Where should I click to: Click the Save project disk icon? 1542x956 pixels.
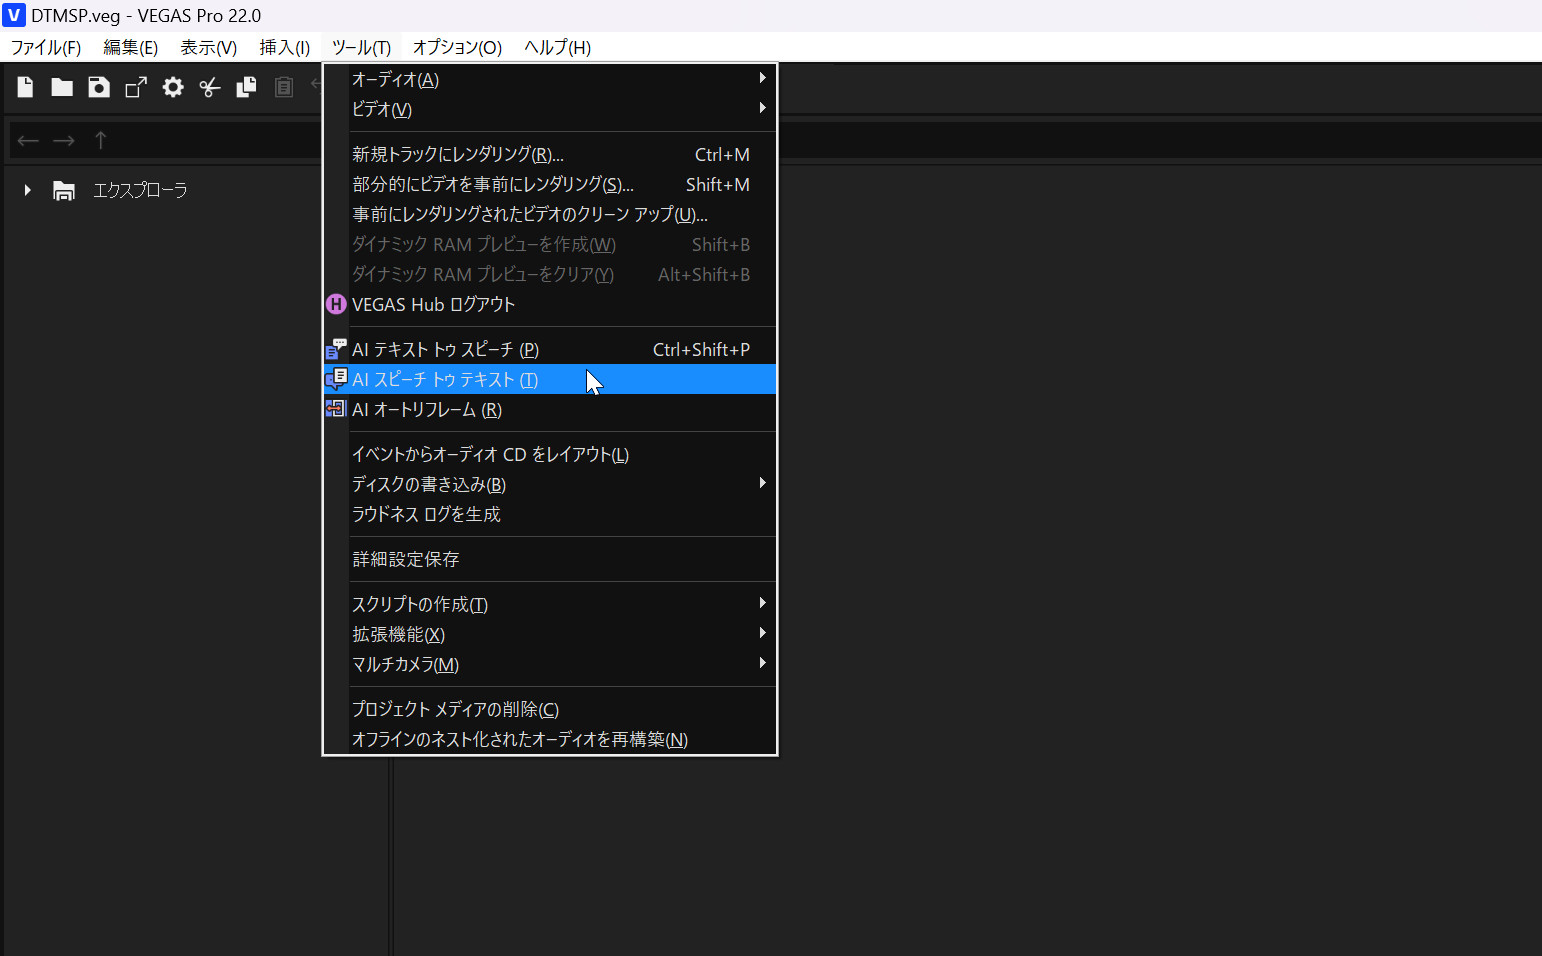pyautogui.click(x=99, y=87)
